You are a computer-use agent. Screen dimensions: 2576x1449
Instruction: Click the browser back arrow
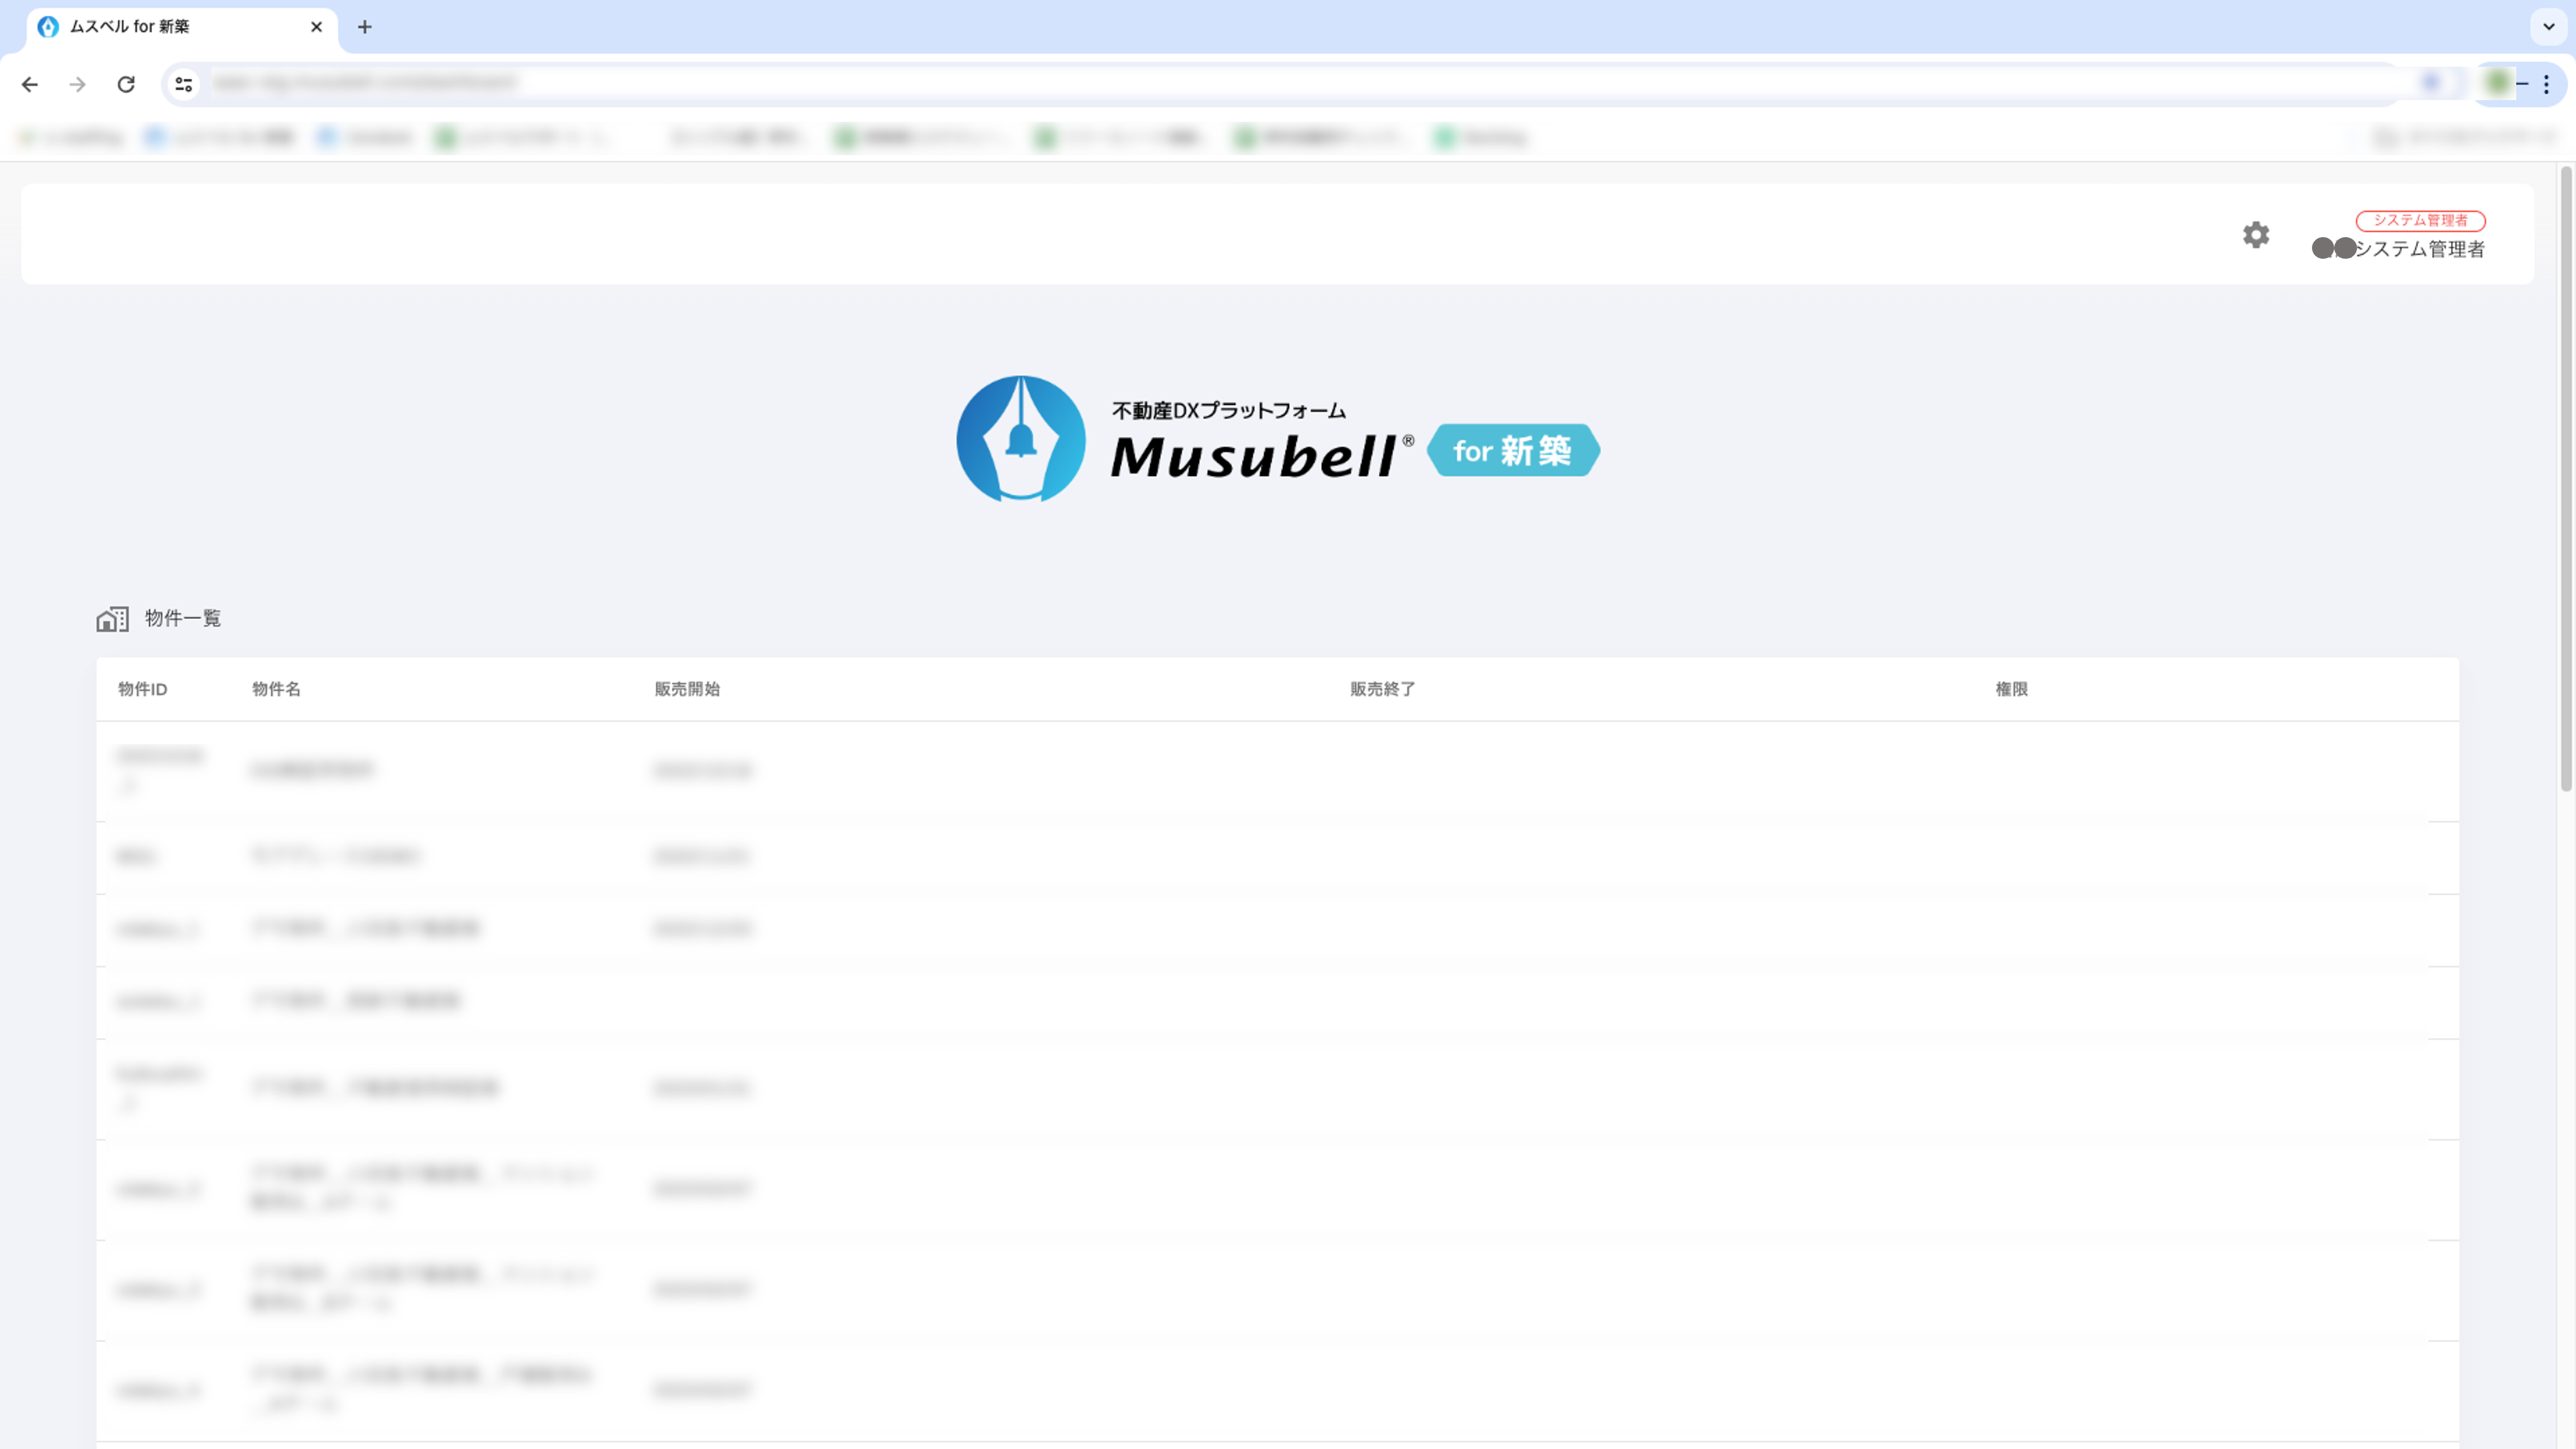coord(30,85)
